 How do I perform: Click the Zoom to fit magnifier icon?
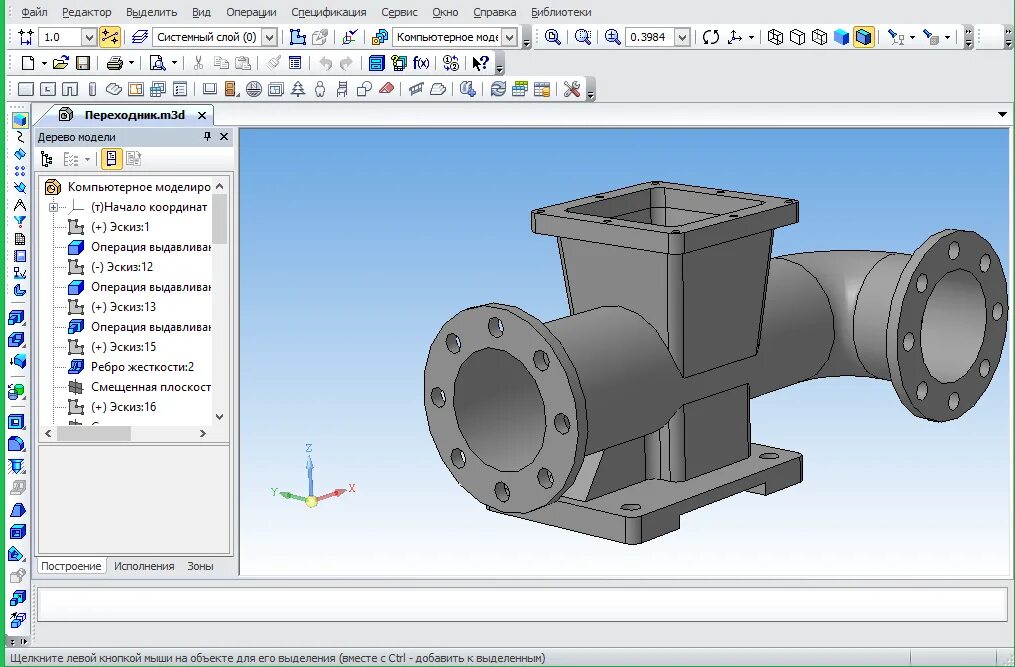(552, 37)
